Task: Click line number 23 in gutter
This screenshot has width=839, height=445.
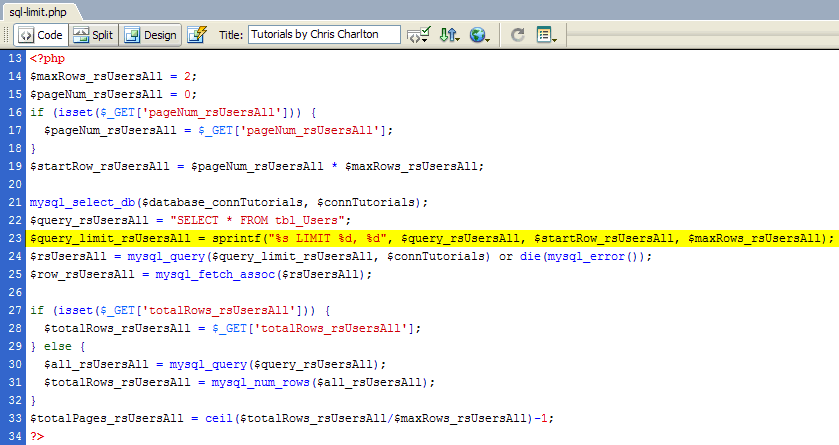Action: [14, 238]
